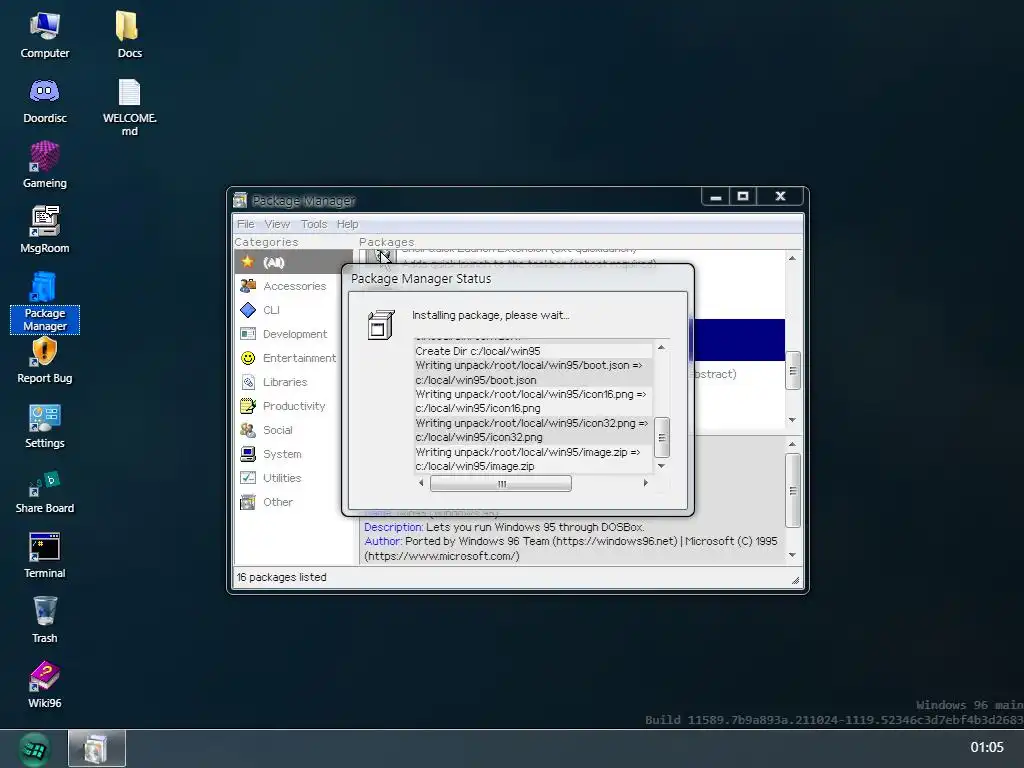The width and height of the screenshot is (1024, 768).
Task: Click the Development category icon
Action: click(x=248, y=334)
